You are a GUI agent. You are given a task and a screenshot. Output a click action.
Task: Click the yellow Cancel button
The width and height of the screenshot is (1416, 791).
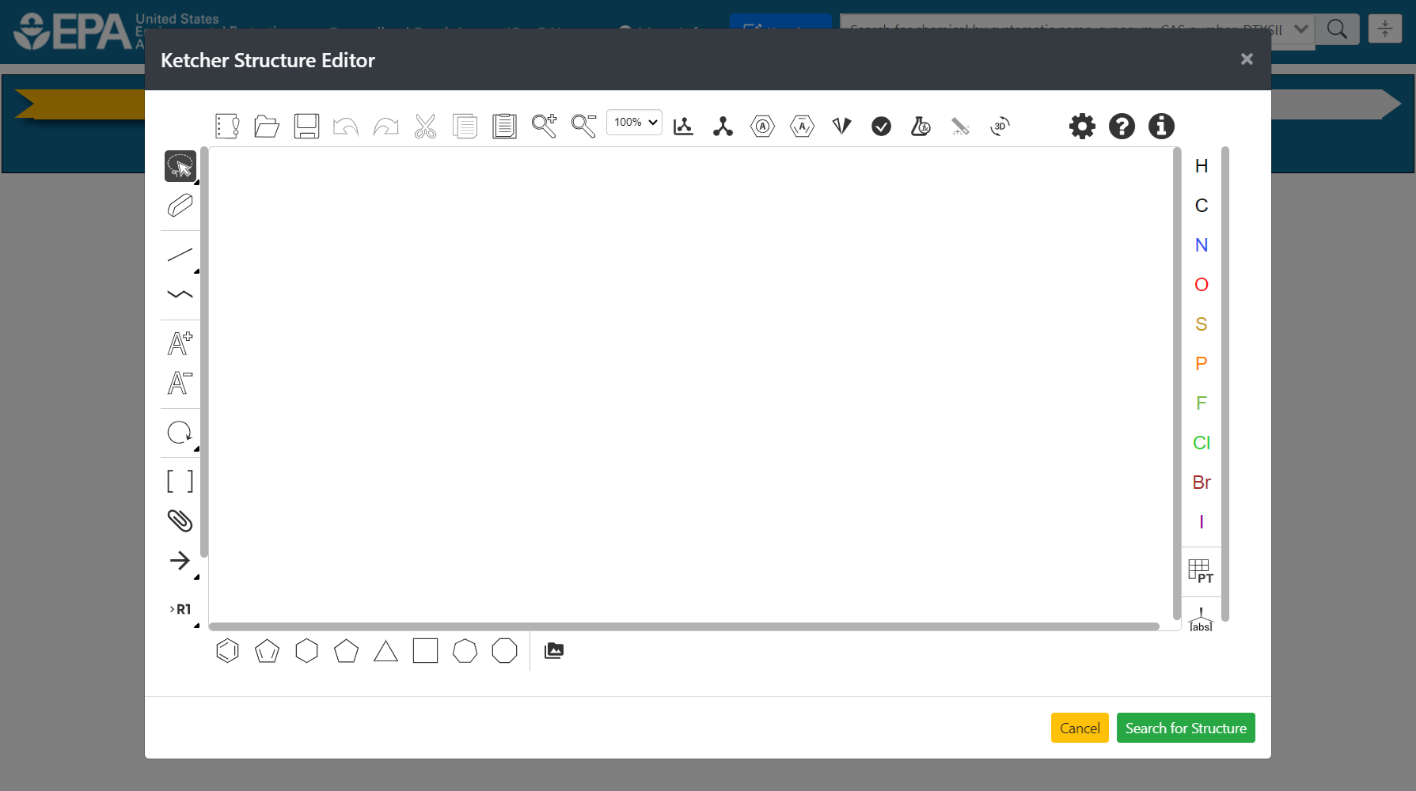click(x=1079, y=728)
